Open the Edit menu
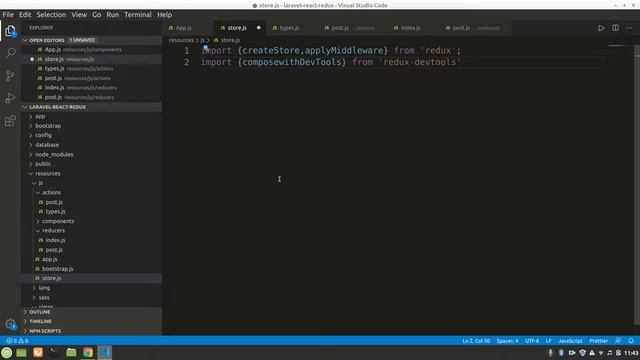Viewport: 640px width, 360px height. pyautogui.click(x=25, y=15)
